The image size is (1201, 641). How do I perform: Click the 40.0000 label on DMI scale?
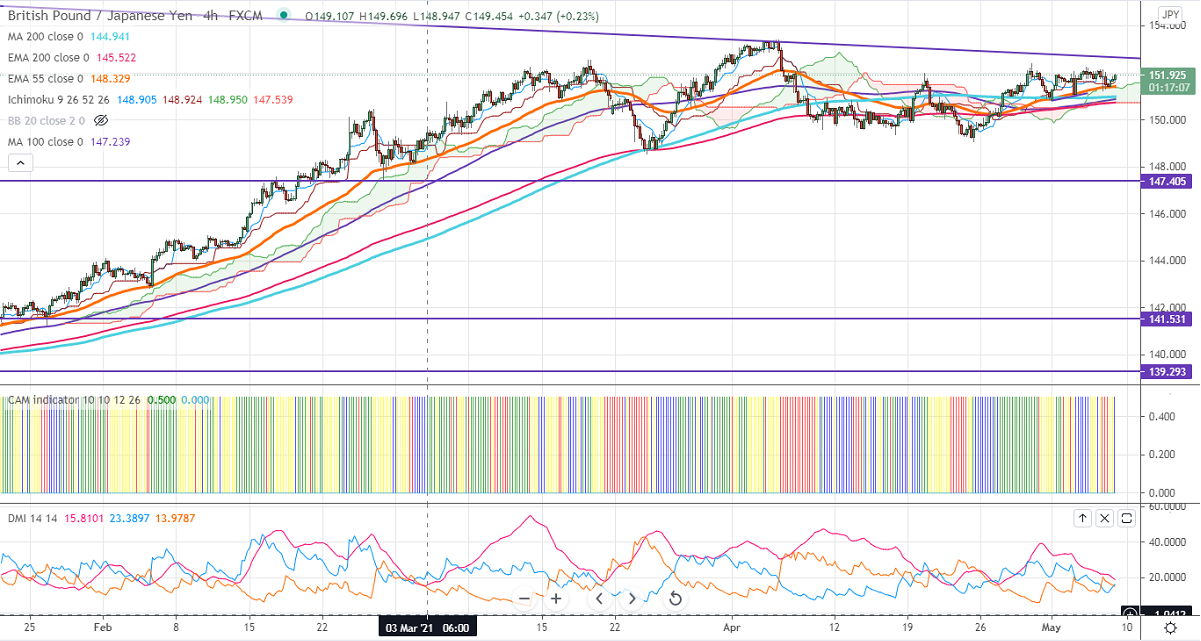click(x=1169, y=543)
